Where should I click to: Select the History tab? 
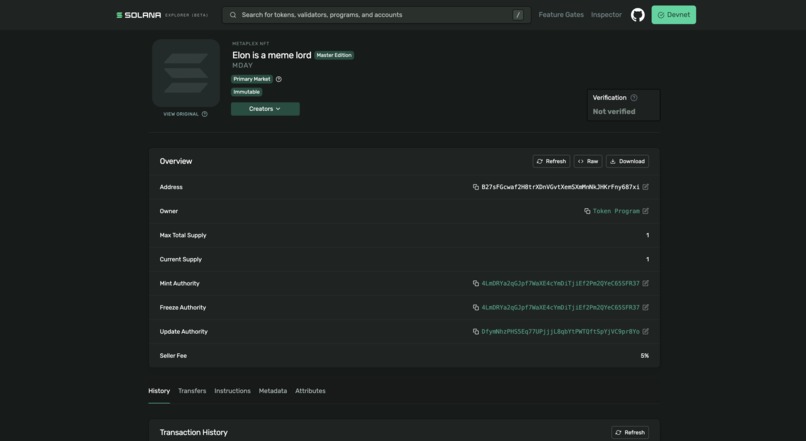click(159, 391)
